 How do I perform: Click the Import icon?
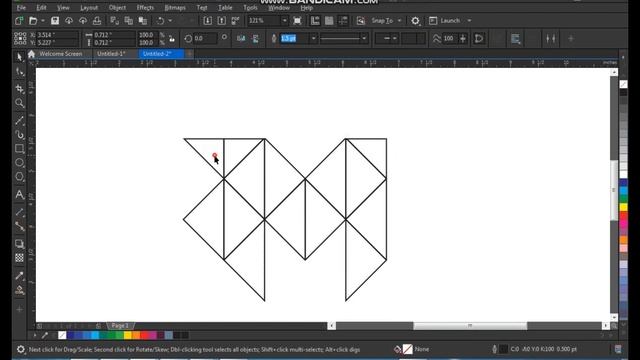pyautogui.click(x=207, y=20)
